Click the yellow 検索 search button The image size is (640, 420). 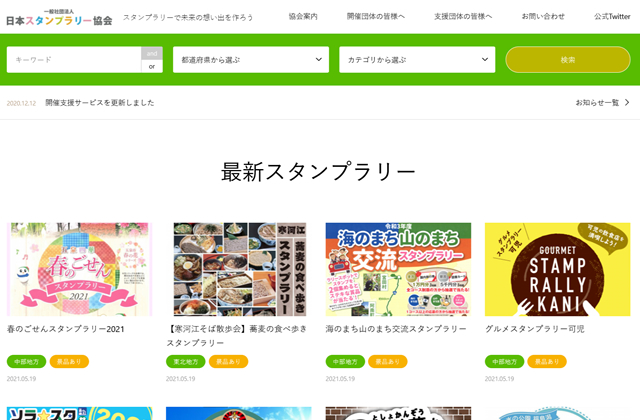(x=568, y=60)
